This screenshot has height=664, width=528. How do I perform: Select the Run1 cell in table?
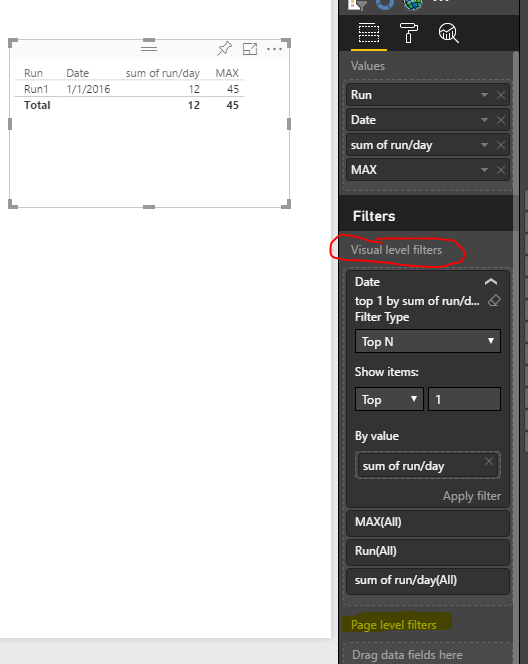tap(36, 89)
